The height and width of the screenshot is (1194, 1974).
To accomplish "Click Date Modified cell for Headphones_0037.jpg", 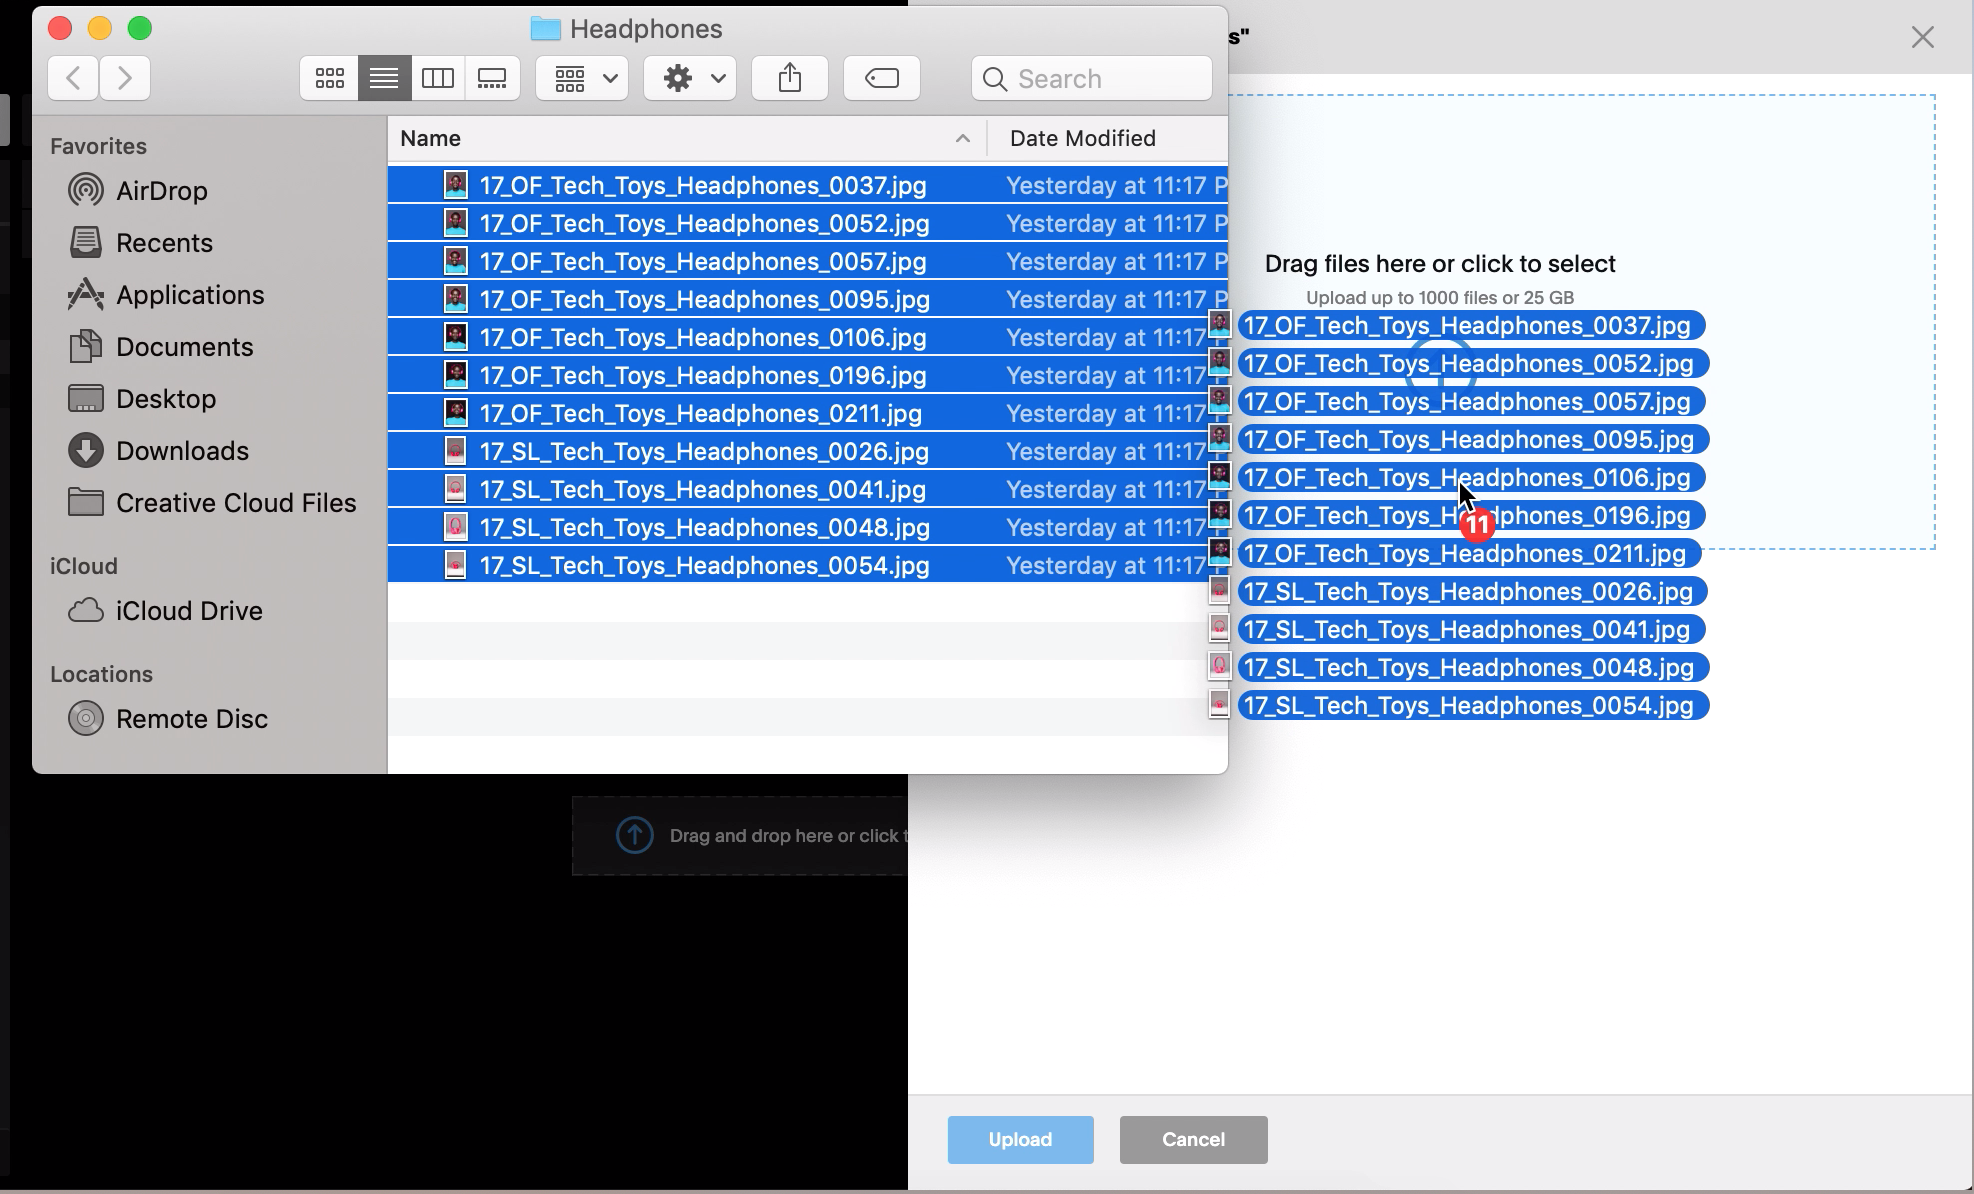I will (1116, 185).
